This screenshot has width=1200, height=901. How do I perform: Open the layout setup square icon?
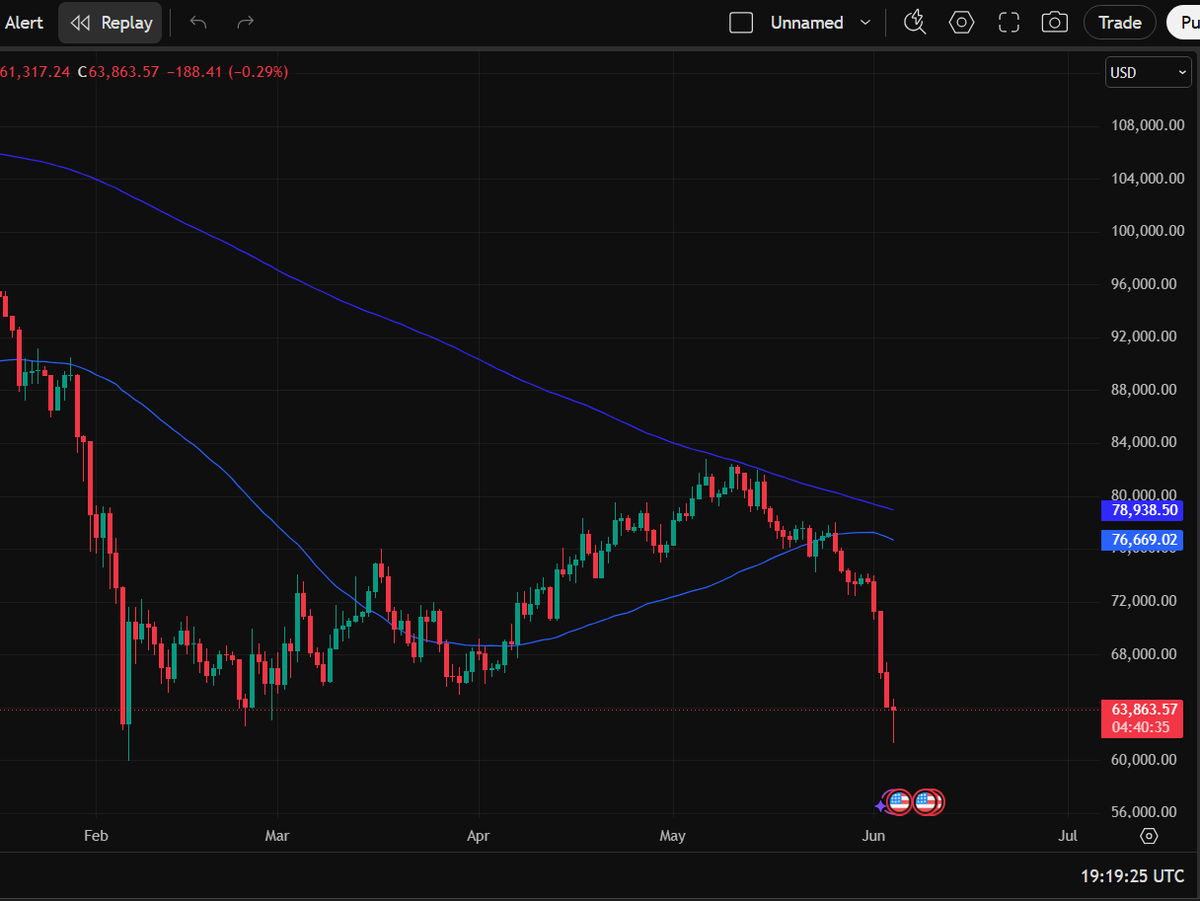741,22
